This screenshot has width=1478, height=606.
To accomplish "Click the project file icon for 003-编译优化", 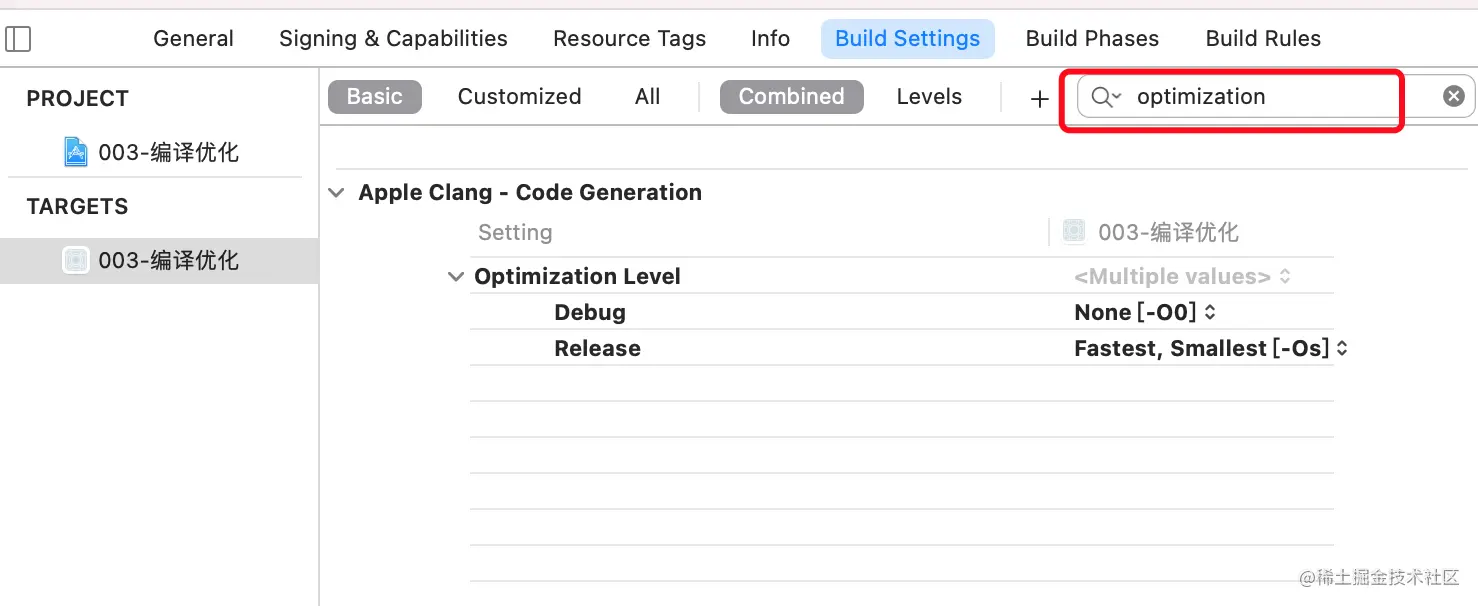I will [x=76, y=152].
